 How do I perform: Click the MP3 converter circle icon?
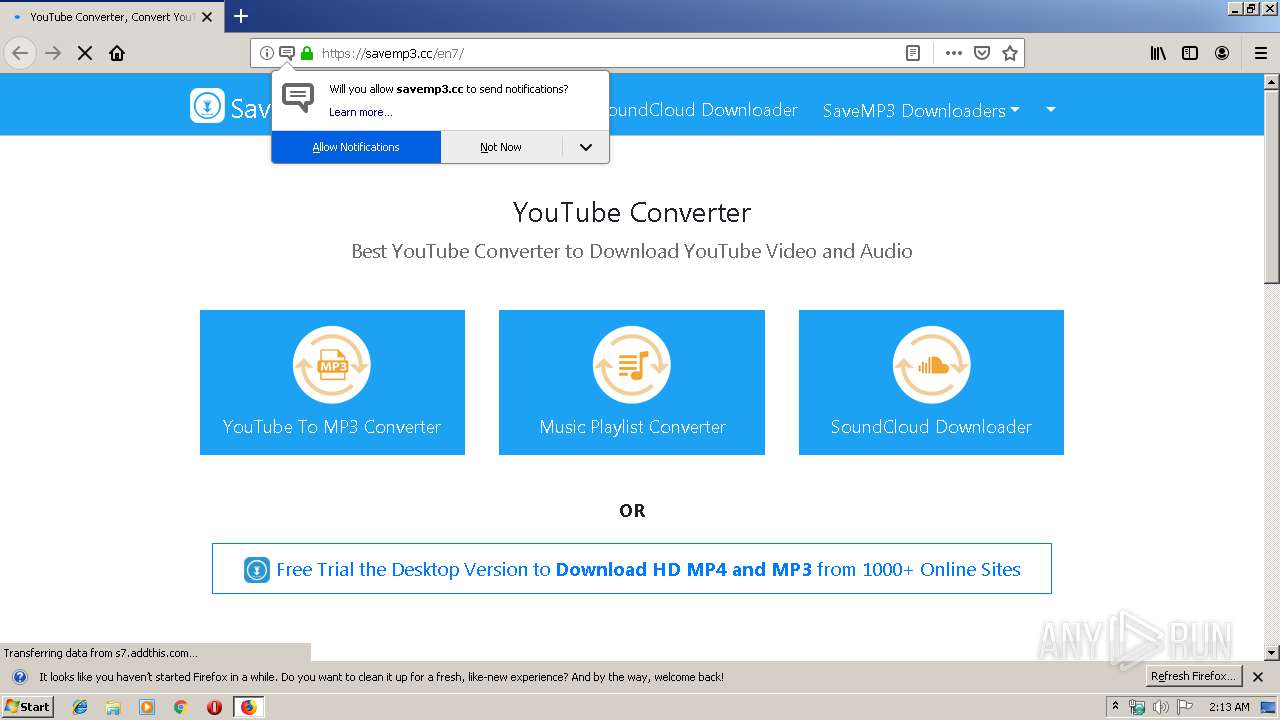click(332, 365)
